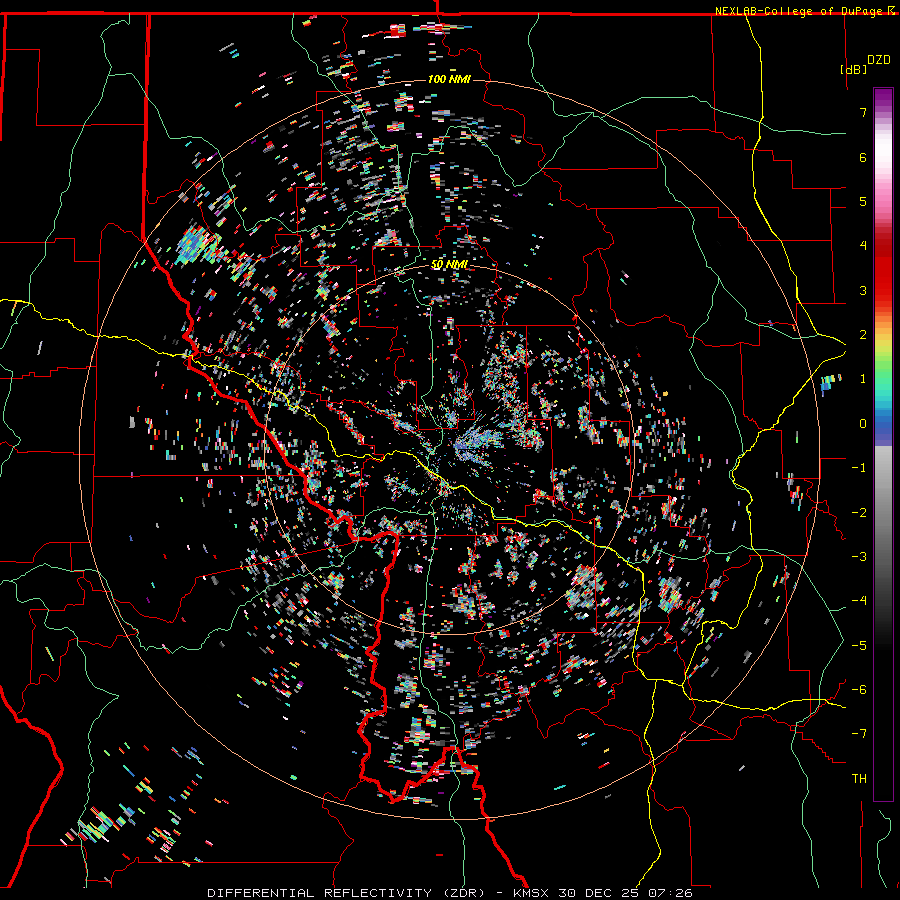Select the -4 value on color scale
Screen dimensions: 900x900
(859, 601)
